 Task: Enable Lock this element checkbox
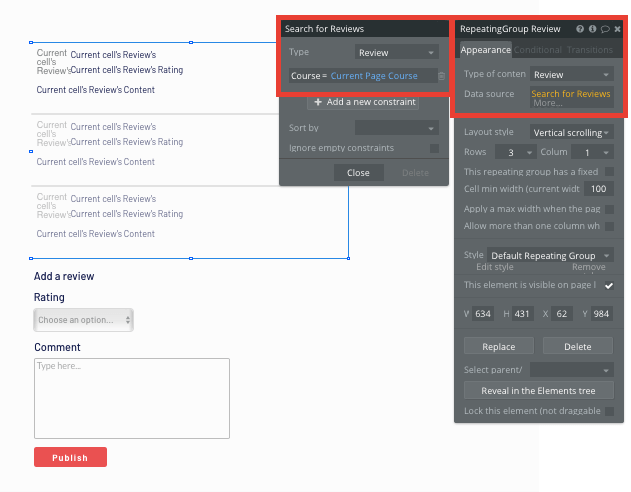(608, 411)
